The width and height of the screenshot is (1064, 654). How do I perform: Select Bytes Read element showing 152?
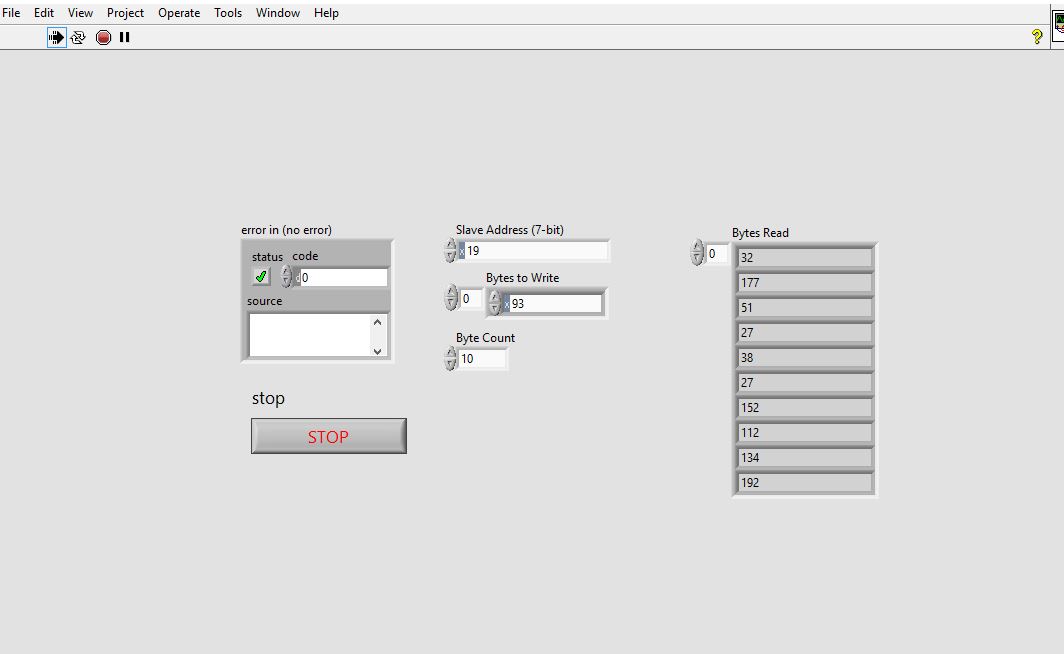[x=805, y=408]
